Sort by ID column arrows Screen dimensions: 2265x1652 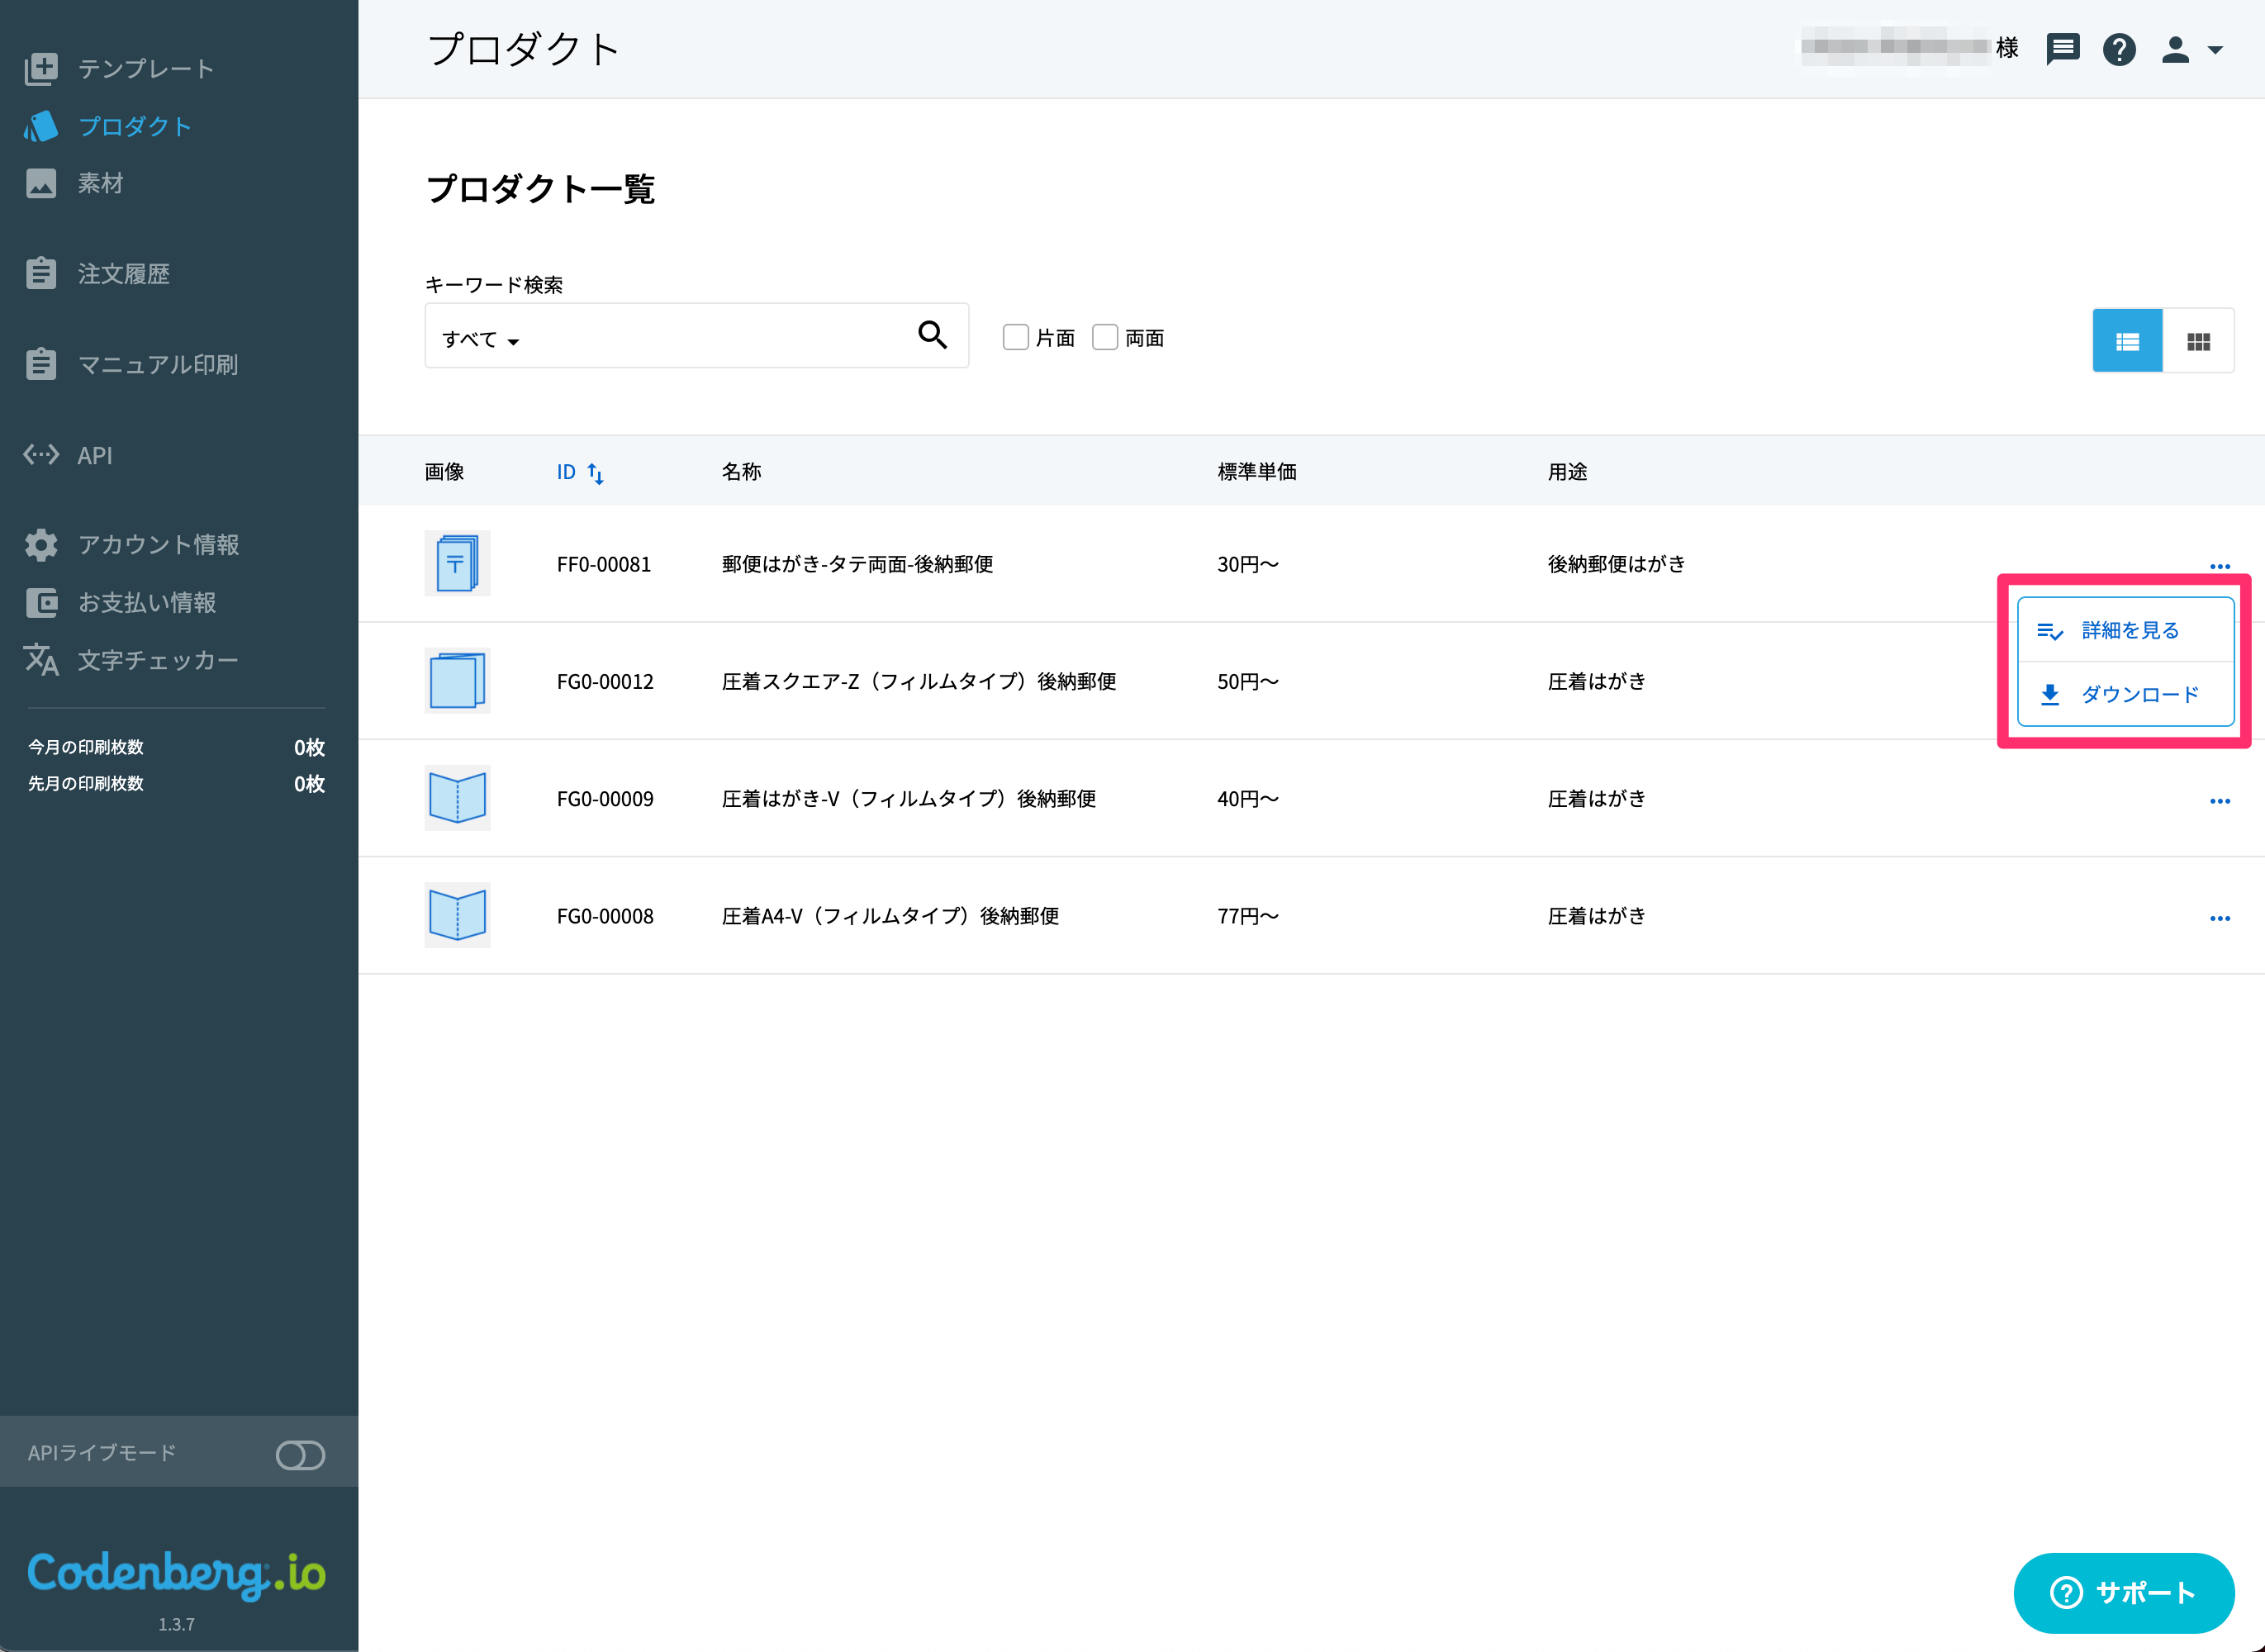[595, 473]
